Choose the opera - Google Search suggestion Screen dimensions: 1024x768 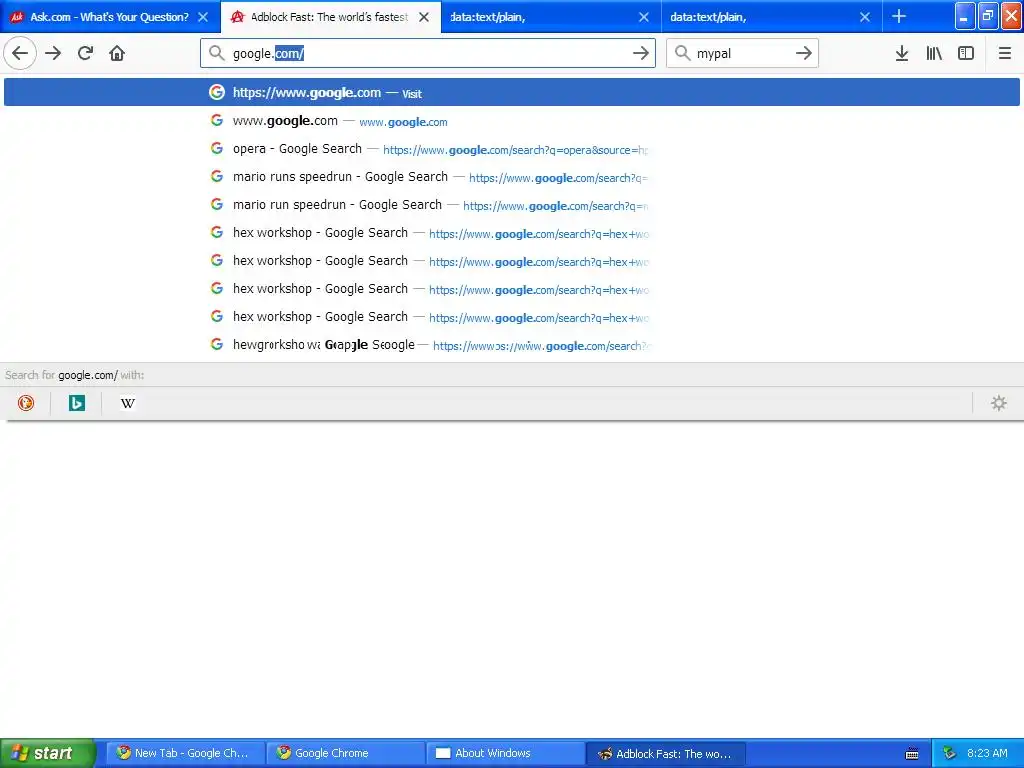(x=512, y=149)
